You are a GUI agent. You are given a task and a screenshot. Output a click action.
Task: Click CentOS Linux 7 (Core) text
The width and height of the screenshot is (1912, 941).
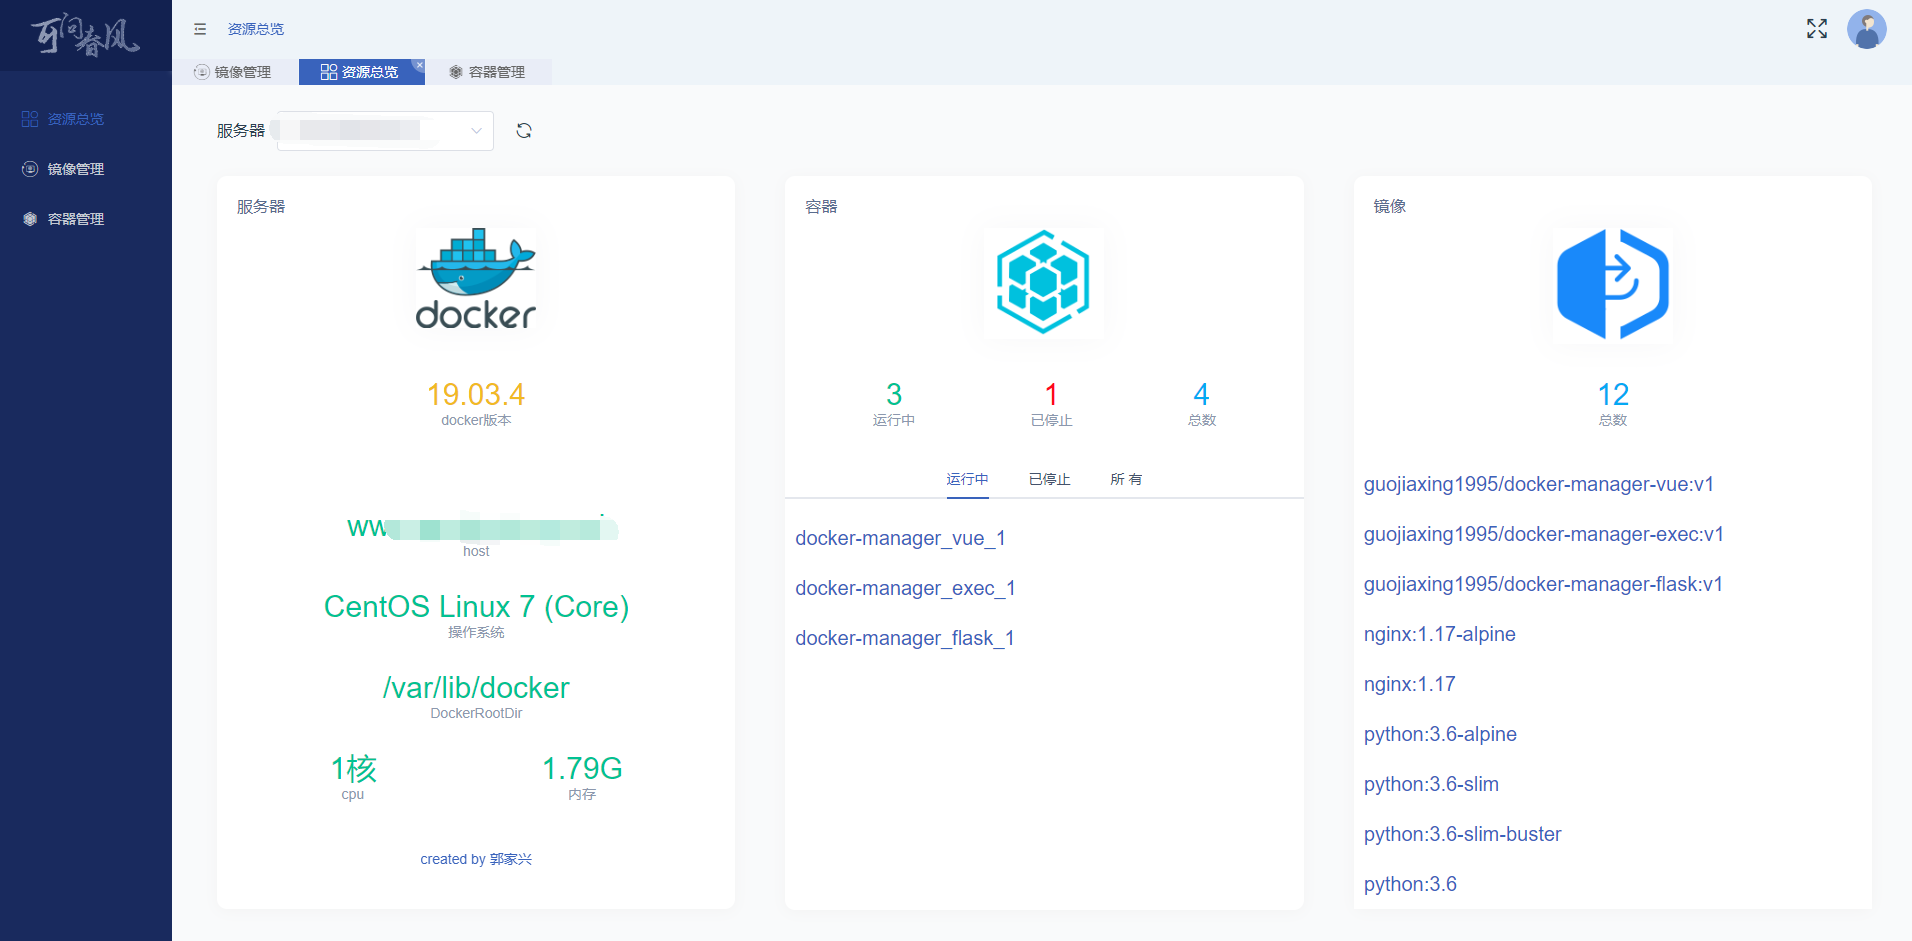click(x=476, y=607)
